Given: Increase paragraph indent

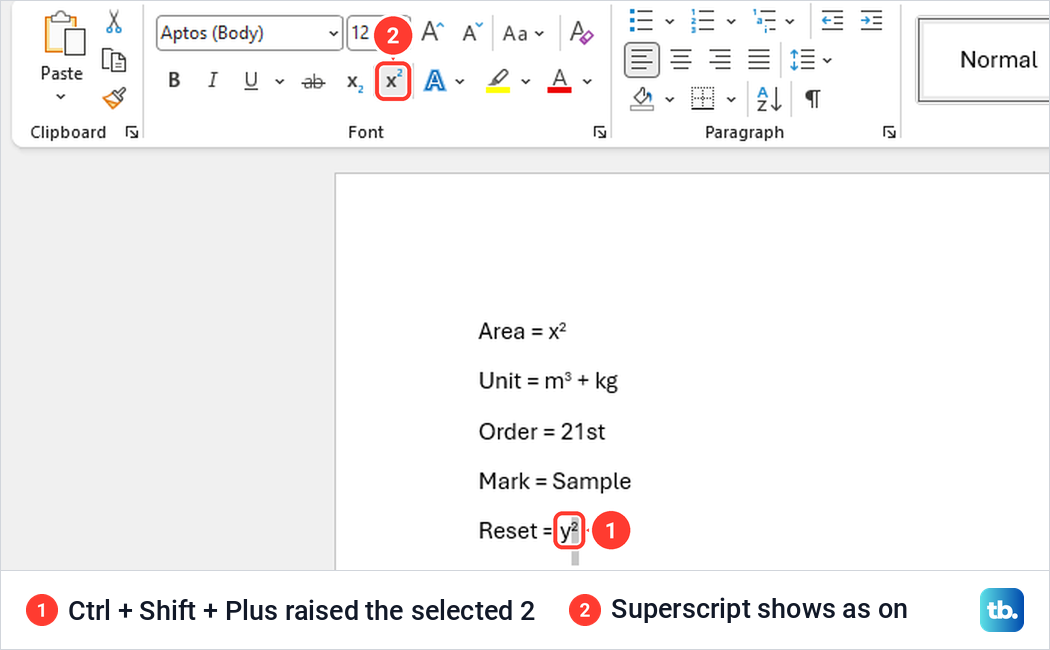Looking at the screenshot, I should coord(872,21).
